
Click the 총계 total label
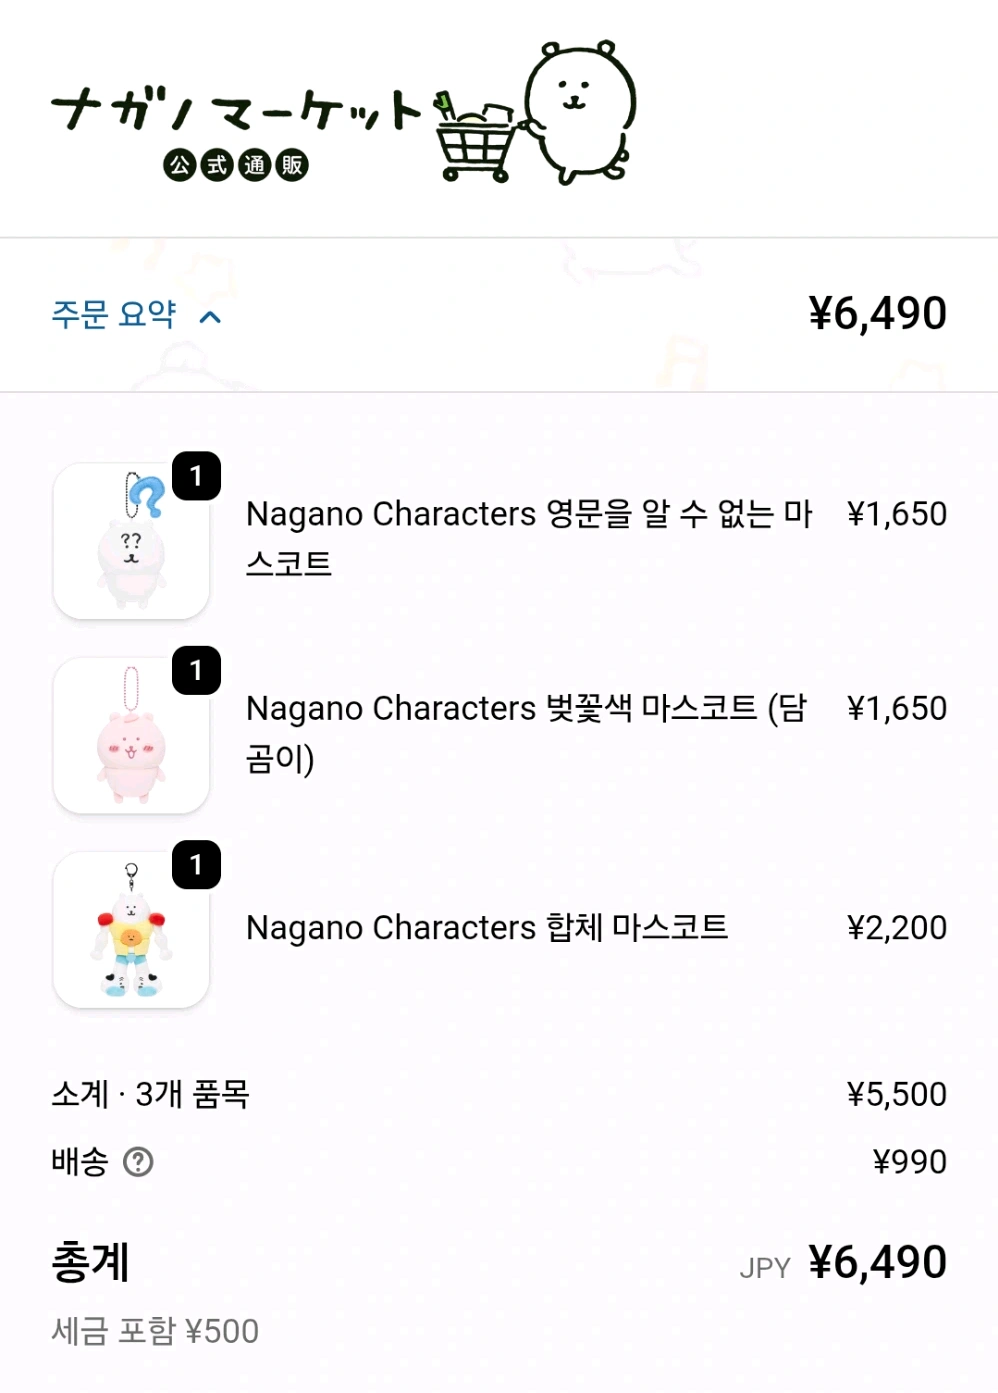pos(91,1262)
